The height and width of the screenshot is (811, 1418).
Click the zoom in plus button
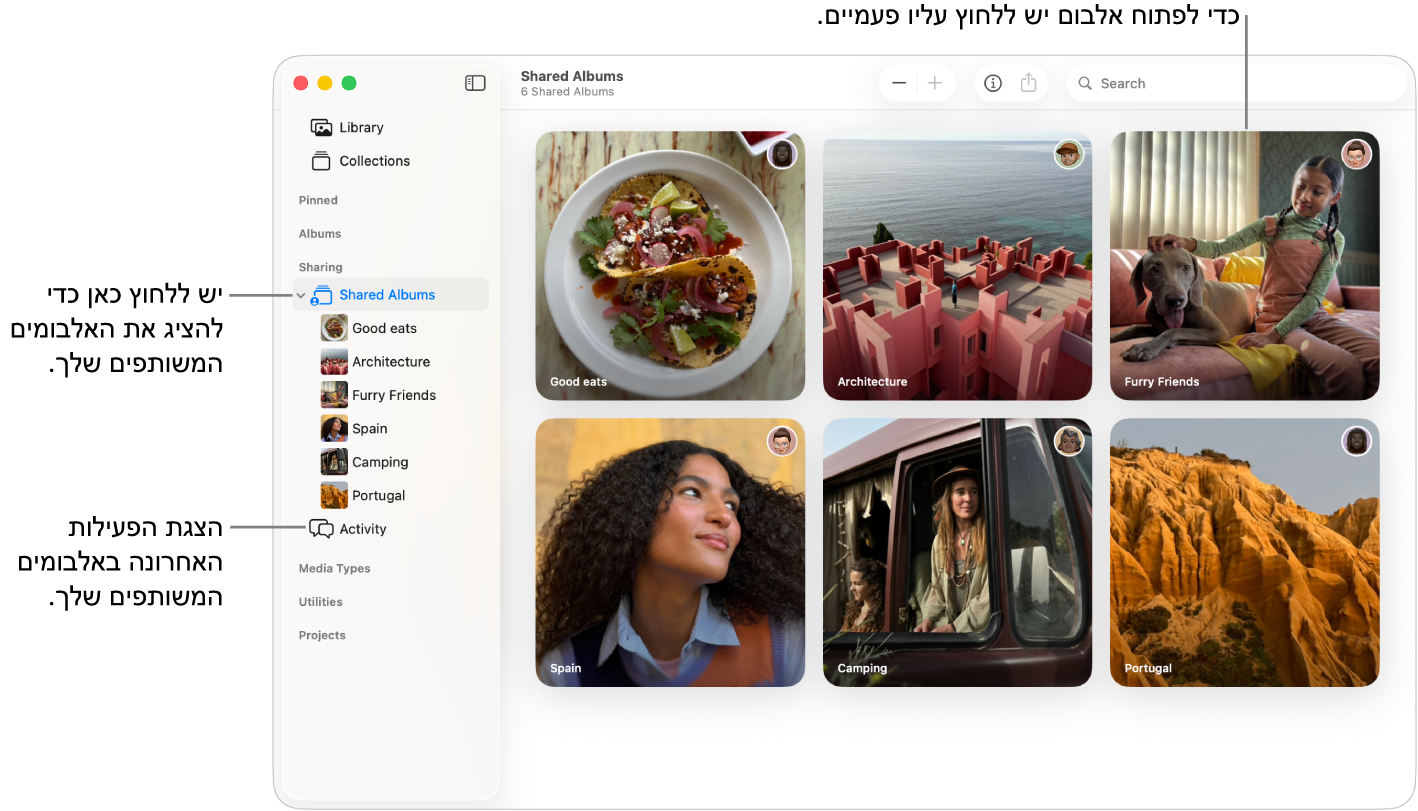(935, 83)
